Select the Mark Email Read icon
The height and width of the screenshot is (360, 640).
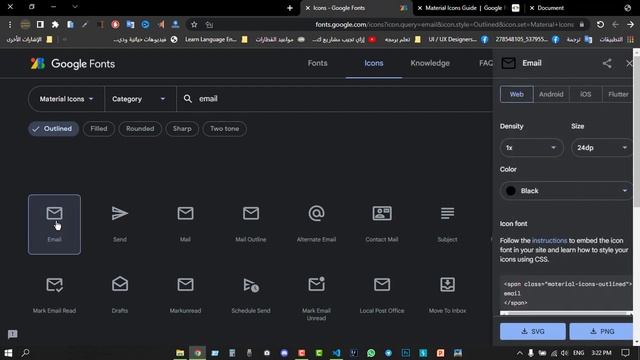(54, 284)
